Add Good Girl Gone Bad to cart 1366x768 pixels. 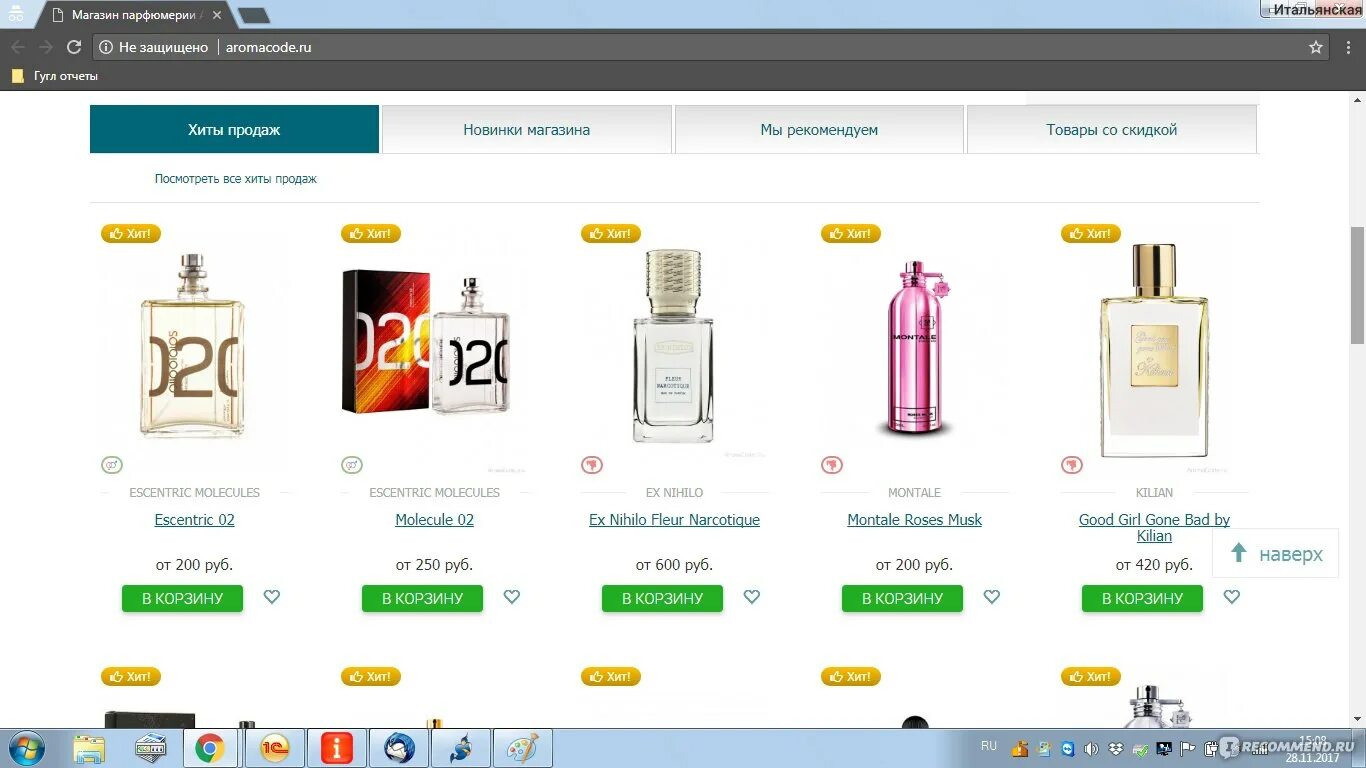(1142, 598)
